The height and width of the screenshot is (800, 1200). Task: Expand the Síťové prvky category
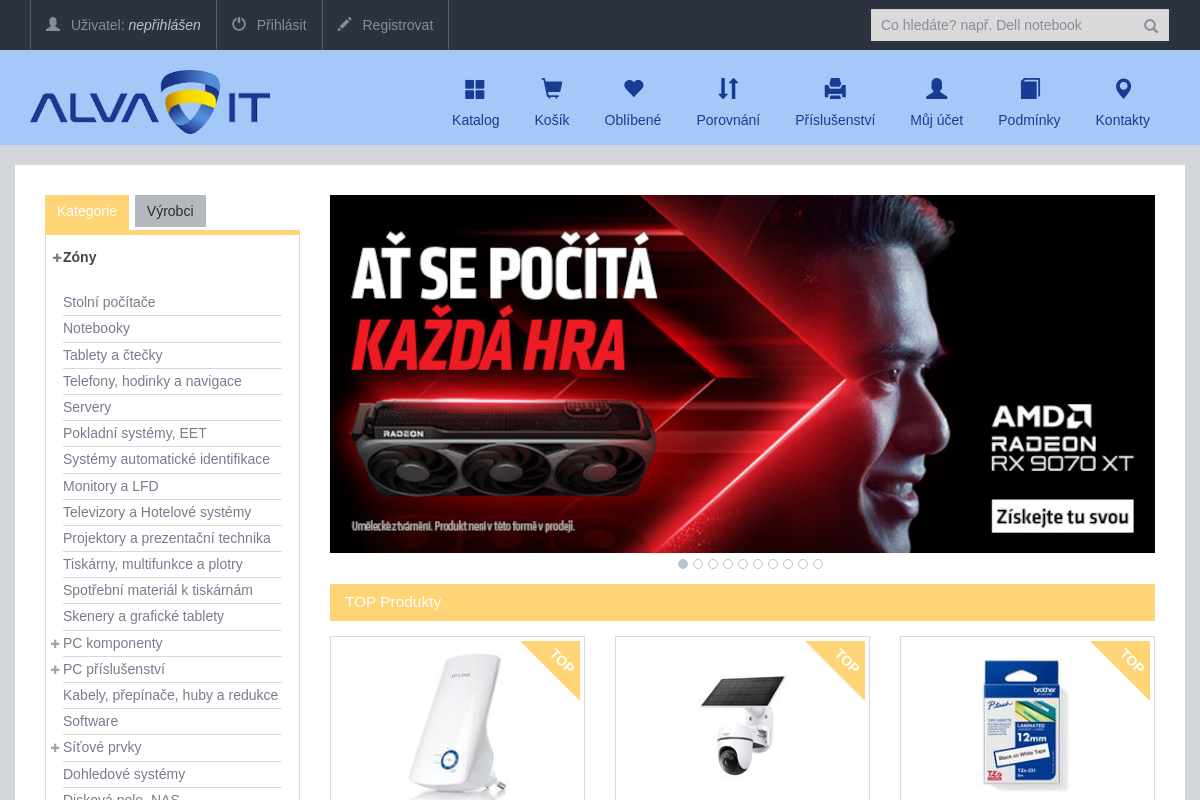pyautogui.click(x=56, y=747)
